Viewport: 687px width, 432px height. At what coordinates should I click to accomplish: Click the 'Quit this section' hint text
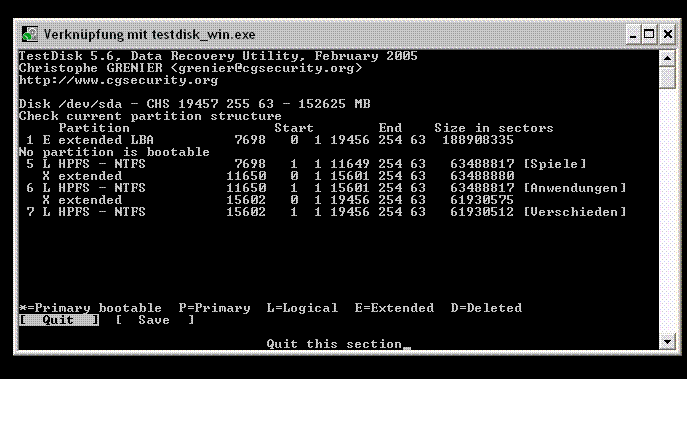334,344
